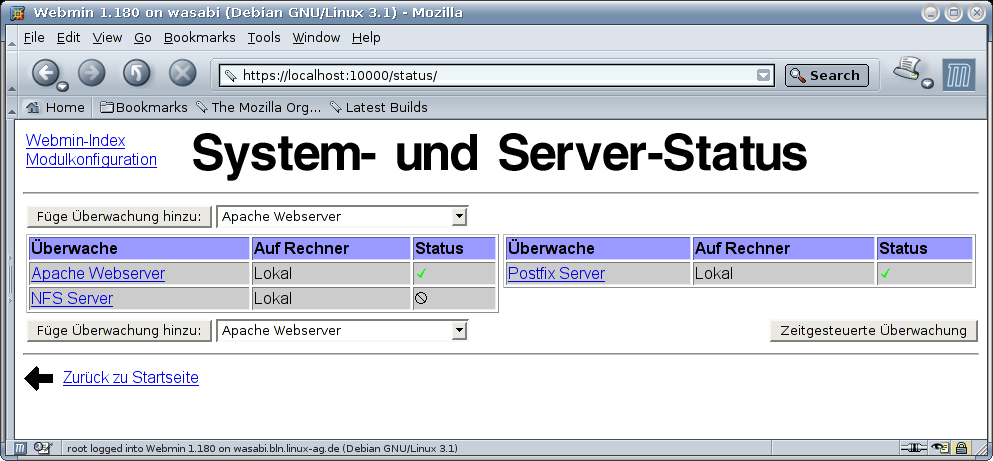
Task: Open the Postfix Server monitor link
Action: [x=555, y=273]
